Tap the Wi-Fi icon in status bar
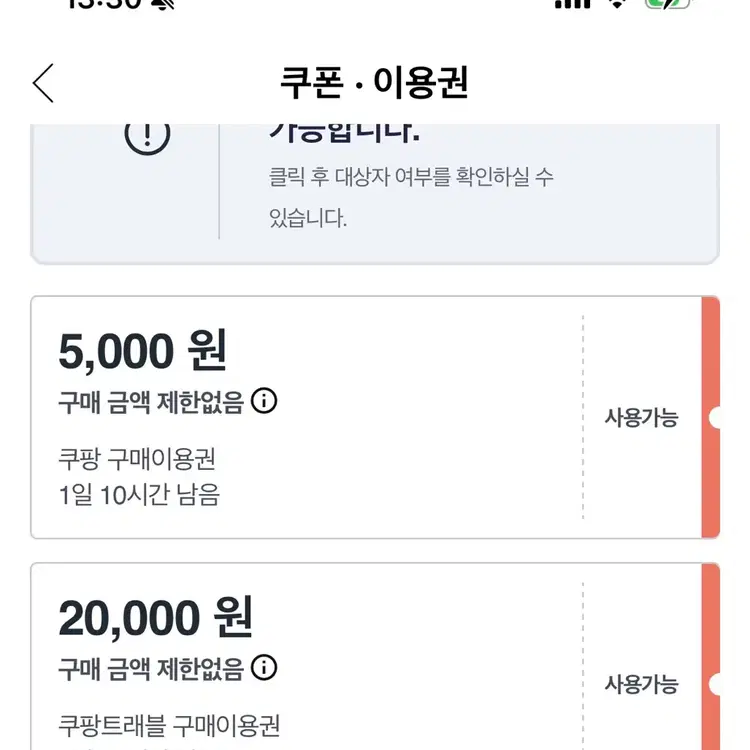This screenshot has width=750, height=750. click(x=619, y=4)
